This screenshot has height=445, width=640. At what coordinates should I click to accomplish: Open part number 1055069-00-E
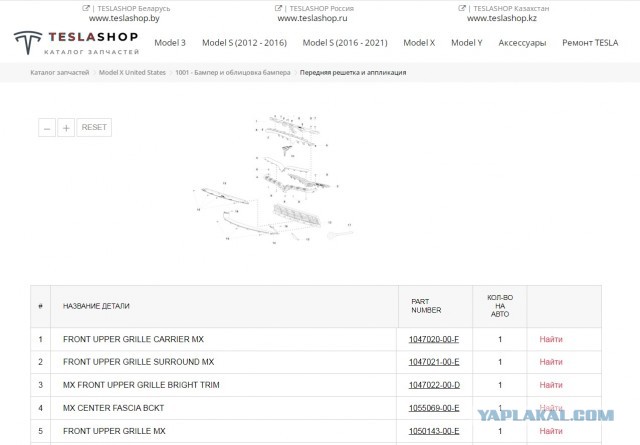[x=434, y=408]
